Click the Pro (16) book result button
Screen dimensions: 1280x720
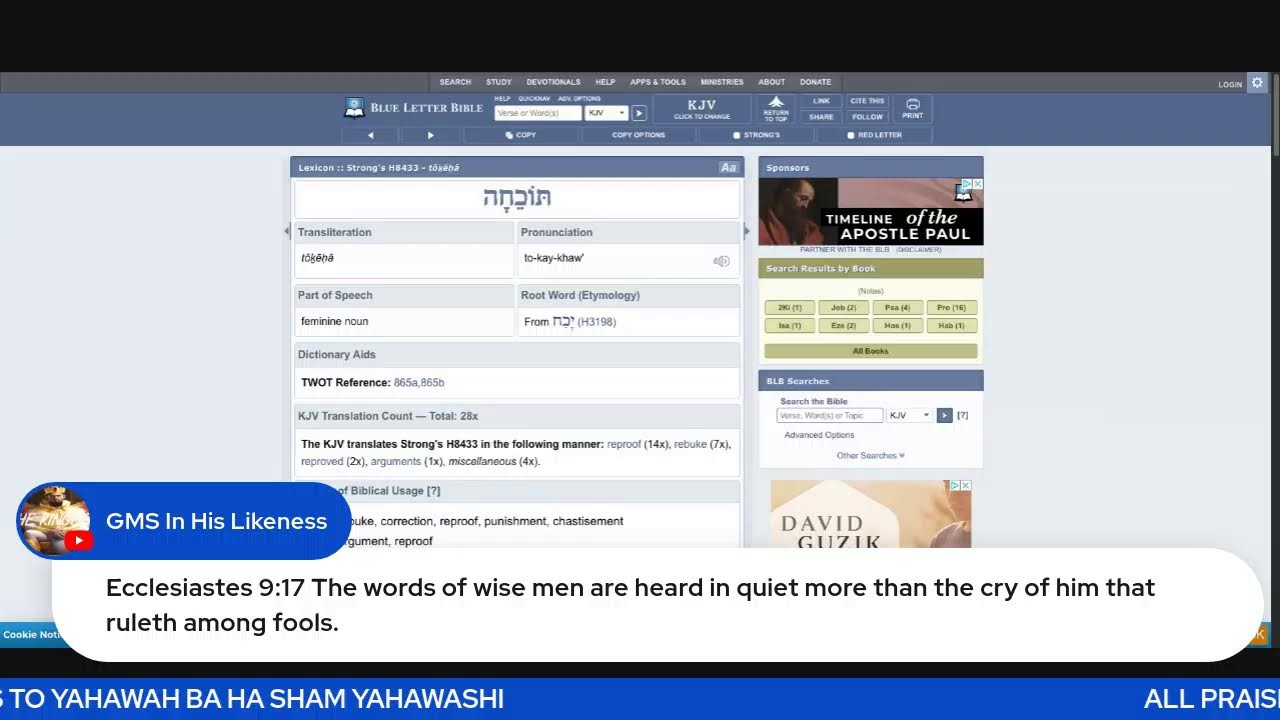tap(951, 308)
